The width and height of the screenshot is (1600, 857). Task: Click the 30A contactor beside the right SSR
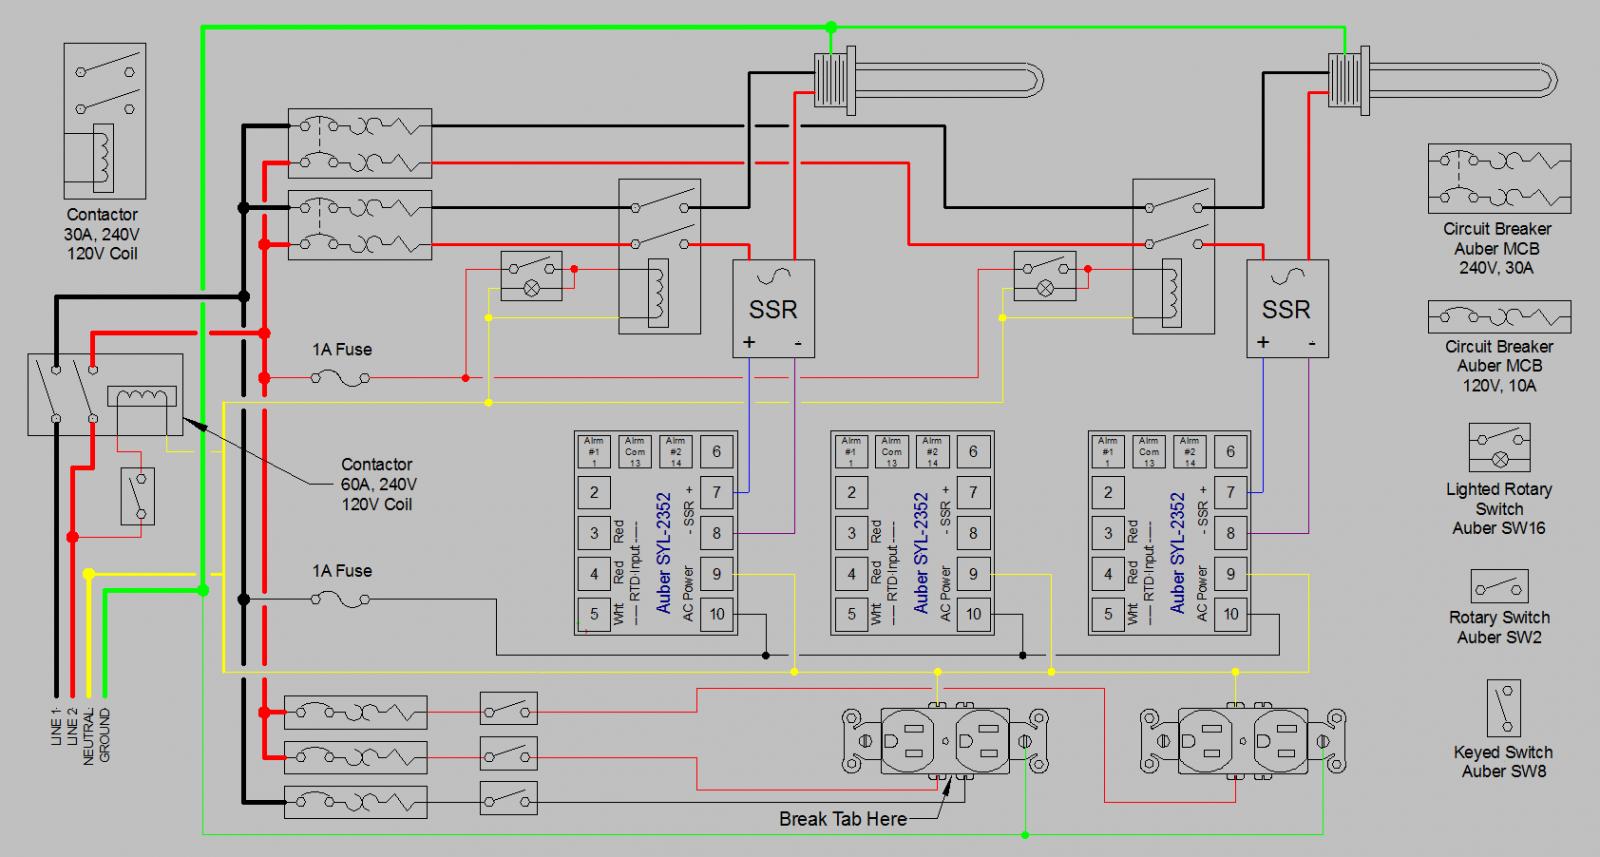(1174, 257)
